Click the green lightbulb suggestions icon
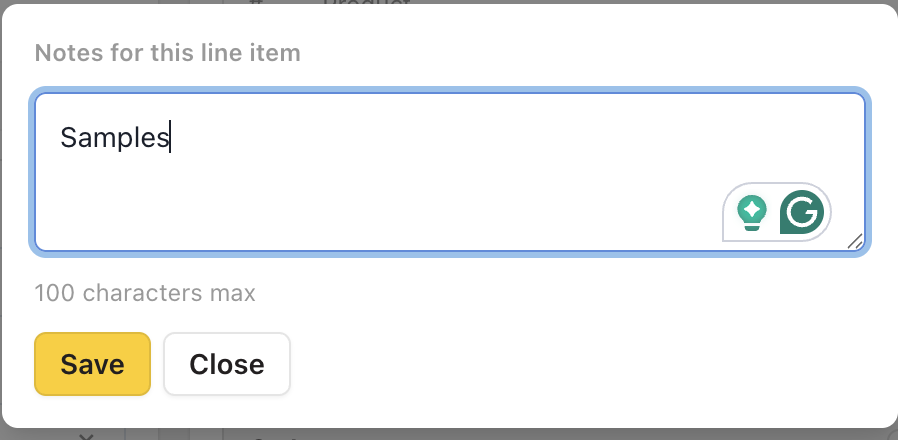The width and height of the screenshot is (898, 440). 752,212
